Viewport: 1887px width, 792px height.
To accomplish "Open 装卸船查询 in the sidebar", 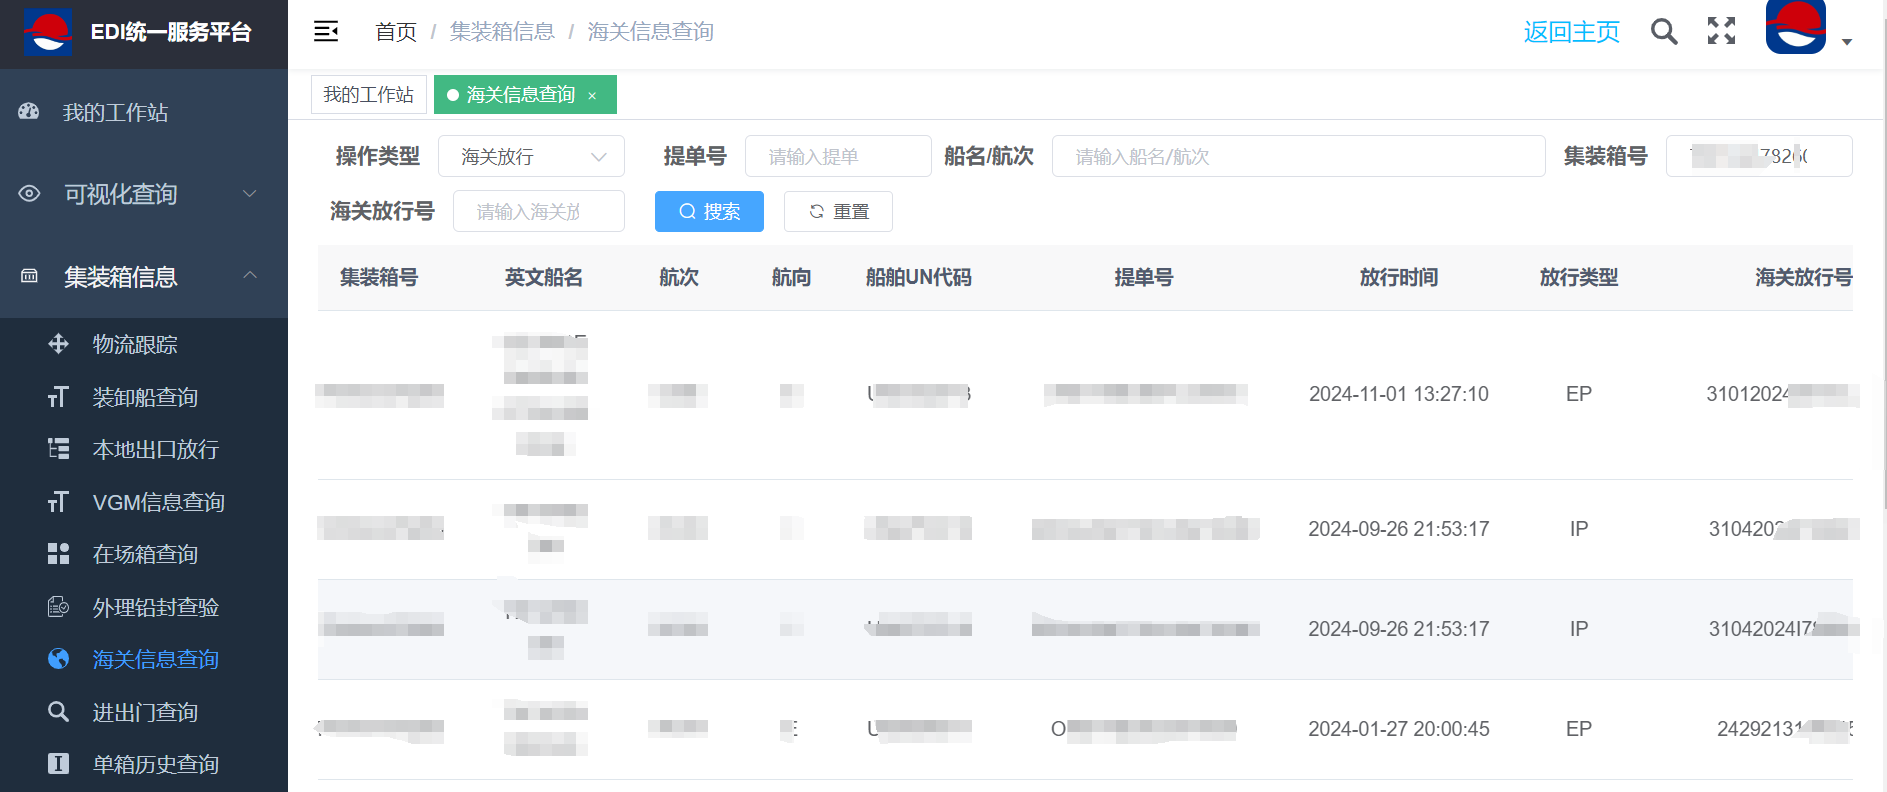I will pos(145,398).
